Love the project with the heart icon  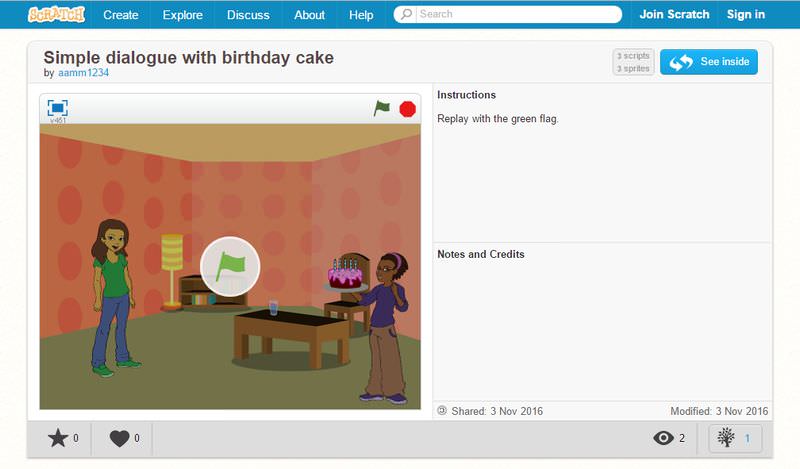(x=119, y=438)
